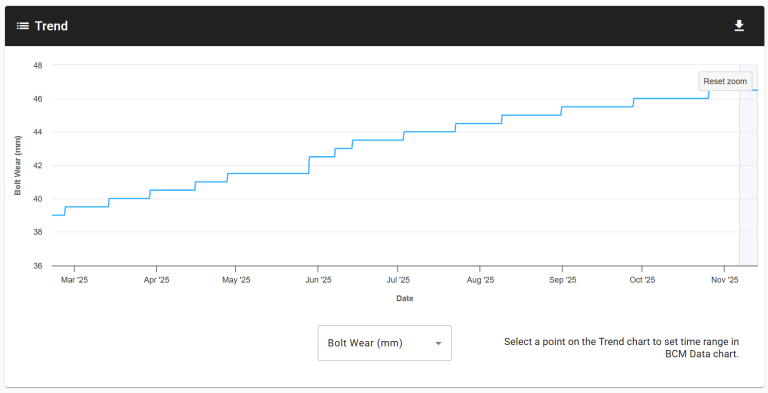This screenshot has height=393, width=768.
Task: Select the trend line step at 41.5 mm
Action: tap(268, 173)
